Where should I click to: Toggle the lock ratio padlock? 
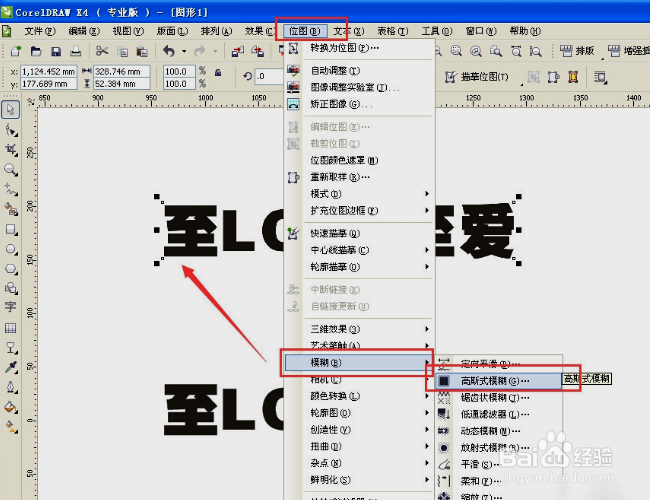(x=218, y=73)
